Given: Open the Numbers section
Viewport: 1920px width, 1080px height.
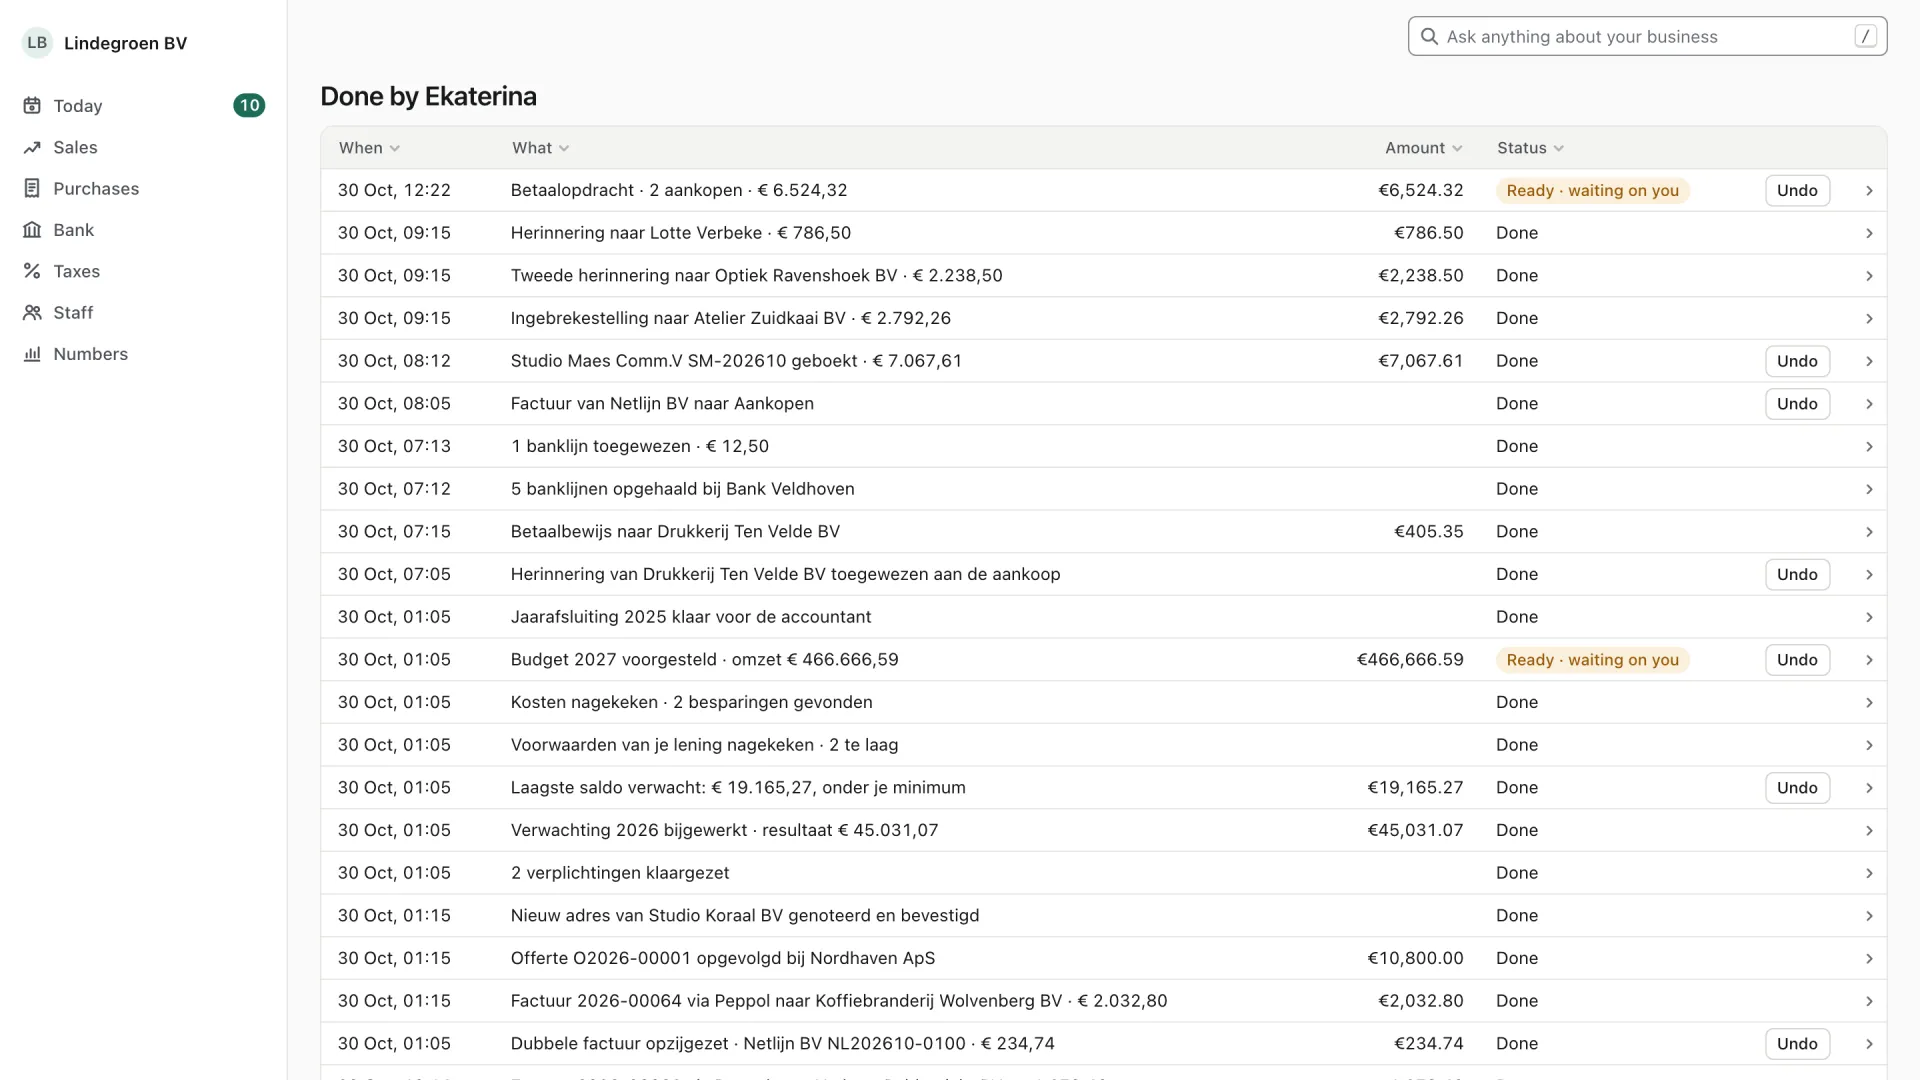Looking at the screenshot, I should click(144, 354).
